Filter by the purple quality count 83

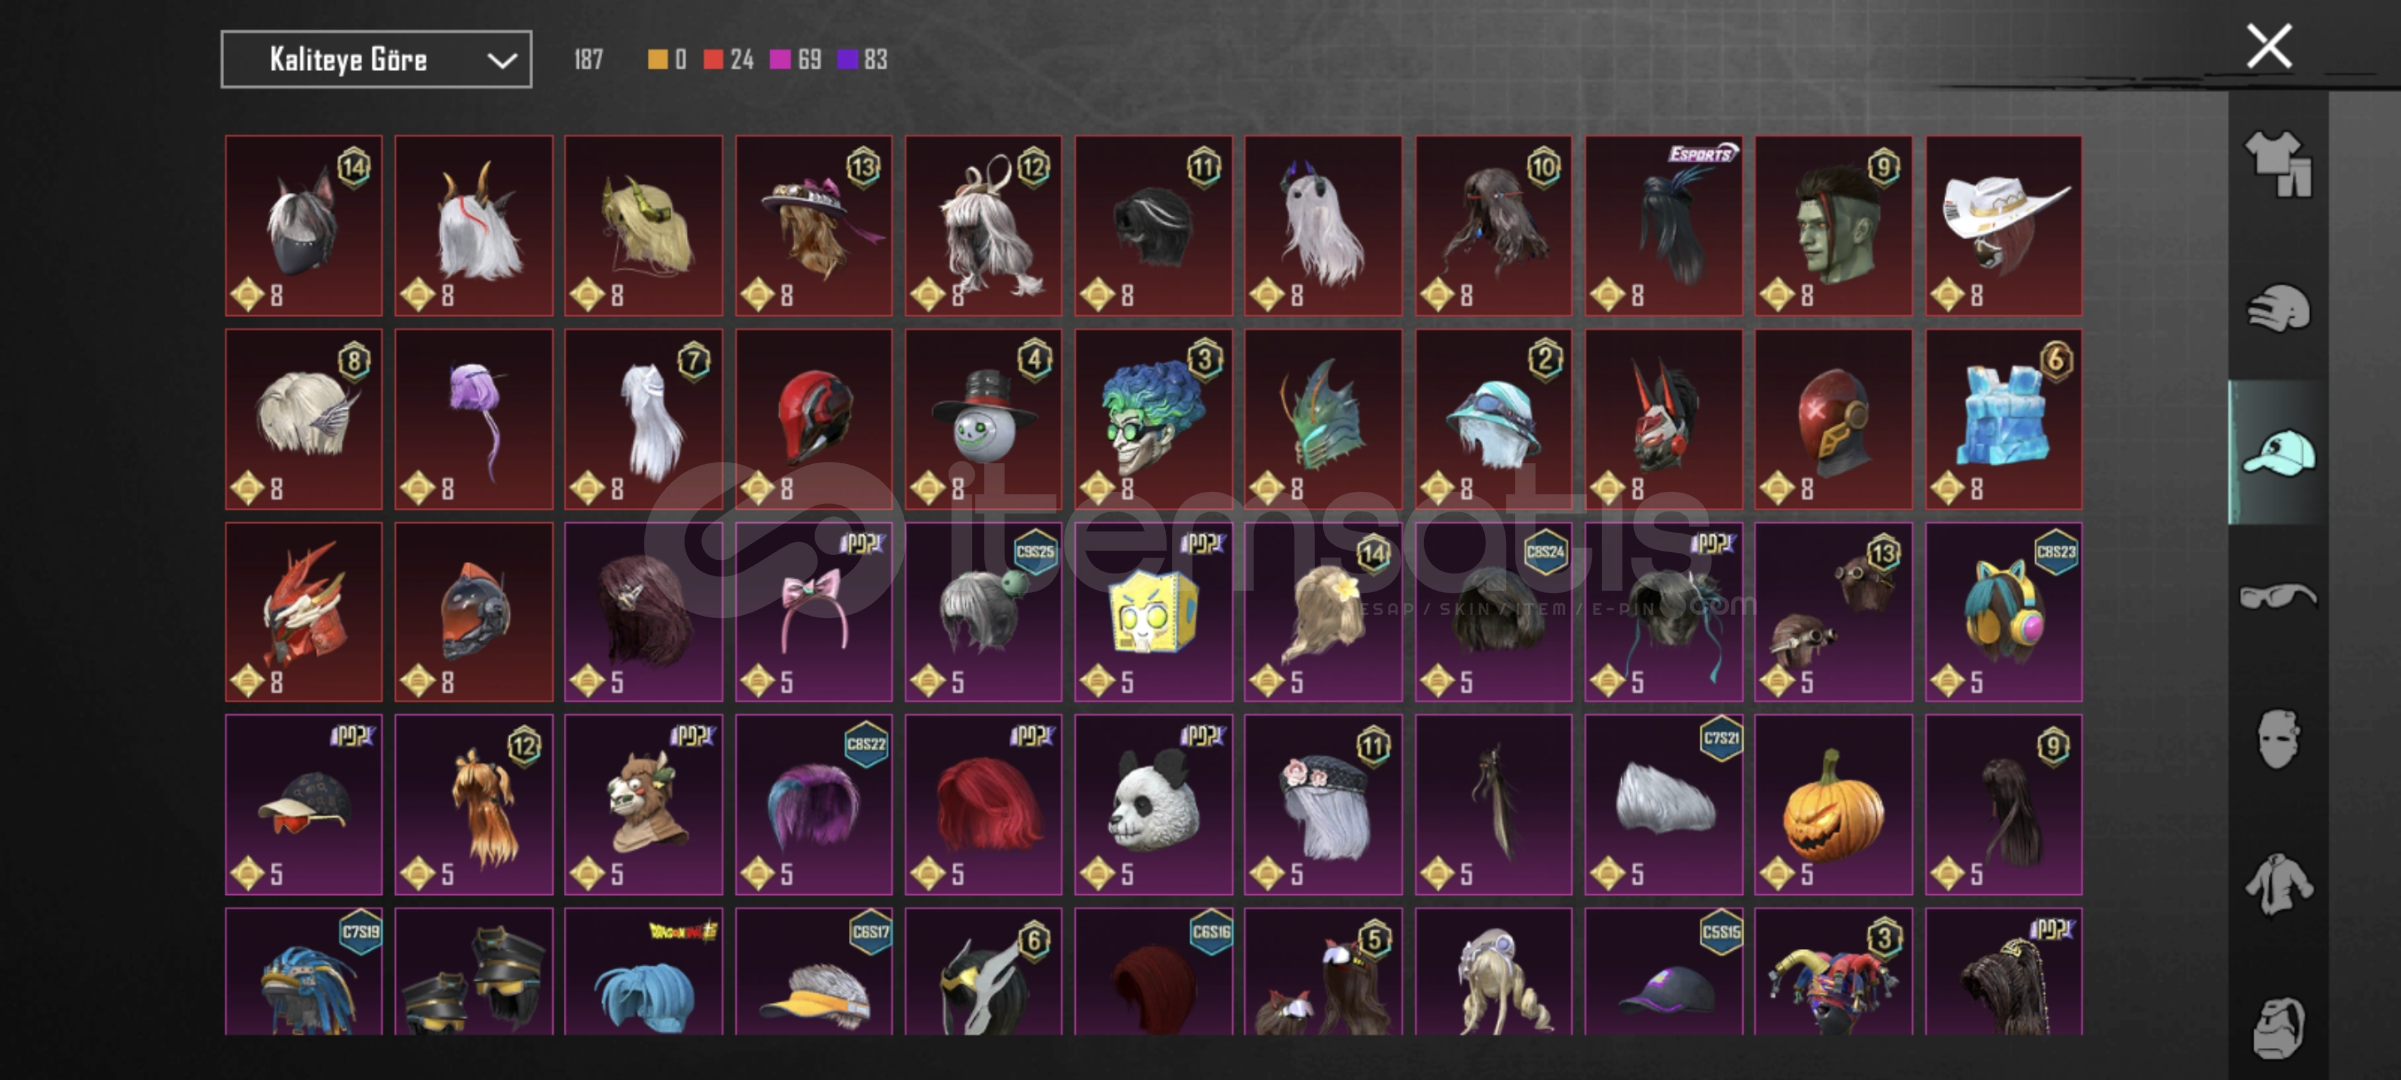click(863, 60)
